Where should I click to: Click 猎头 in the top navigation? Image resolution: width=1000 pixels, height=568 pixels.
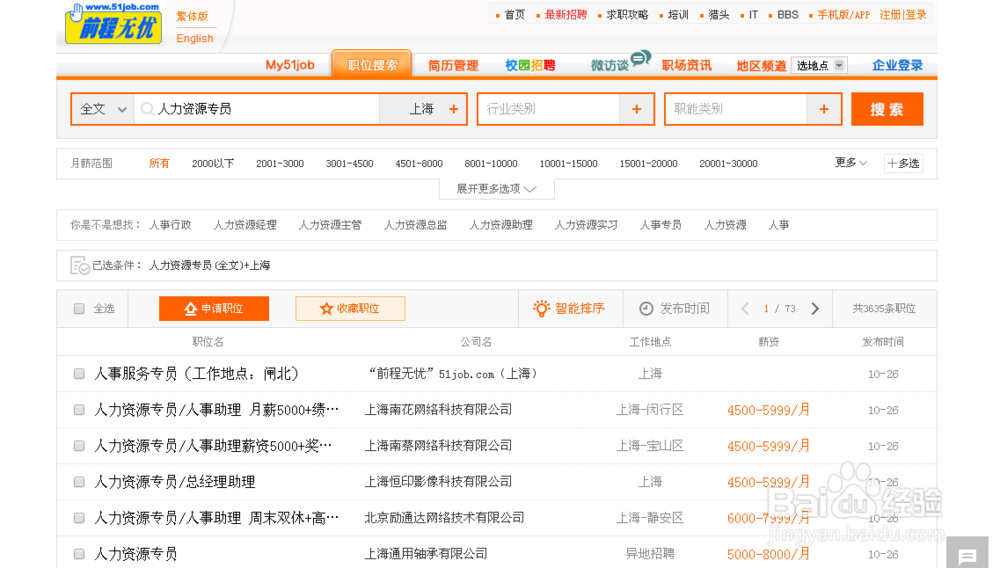[718, 15]
